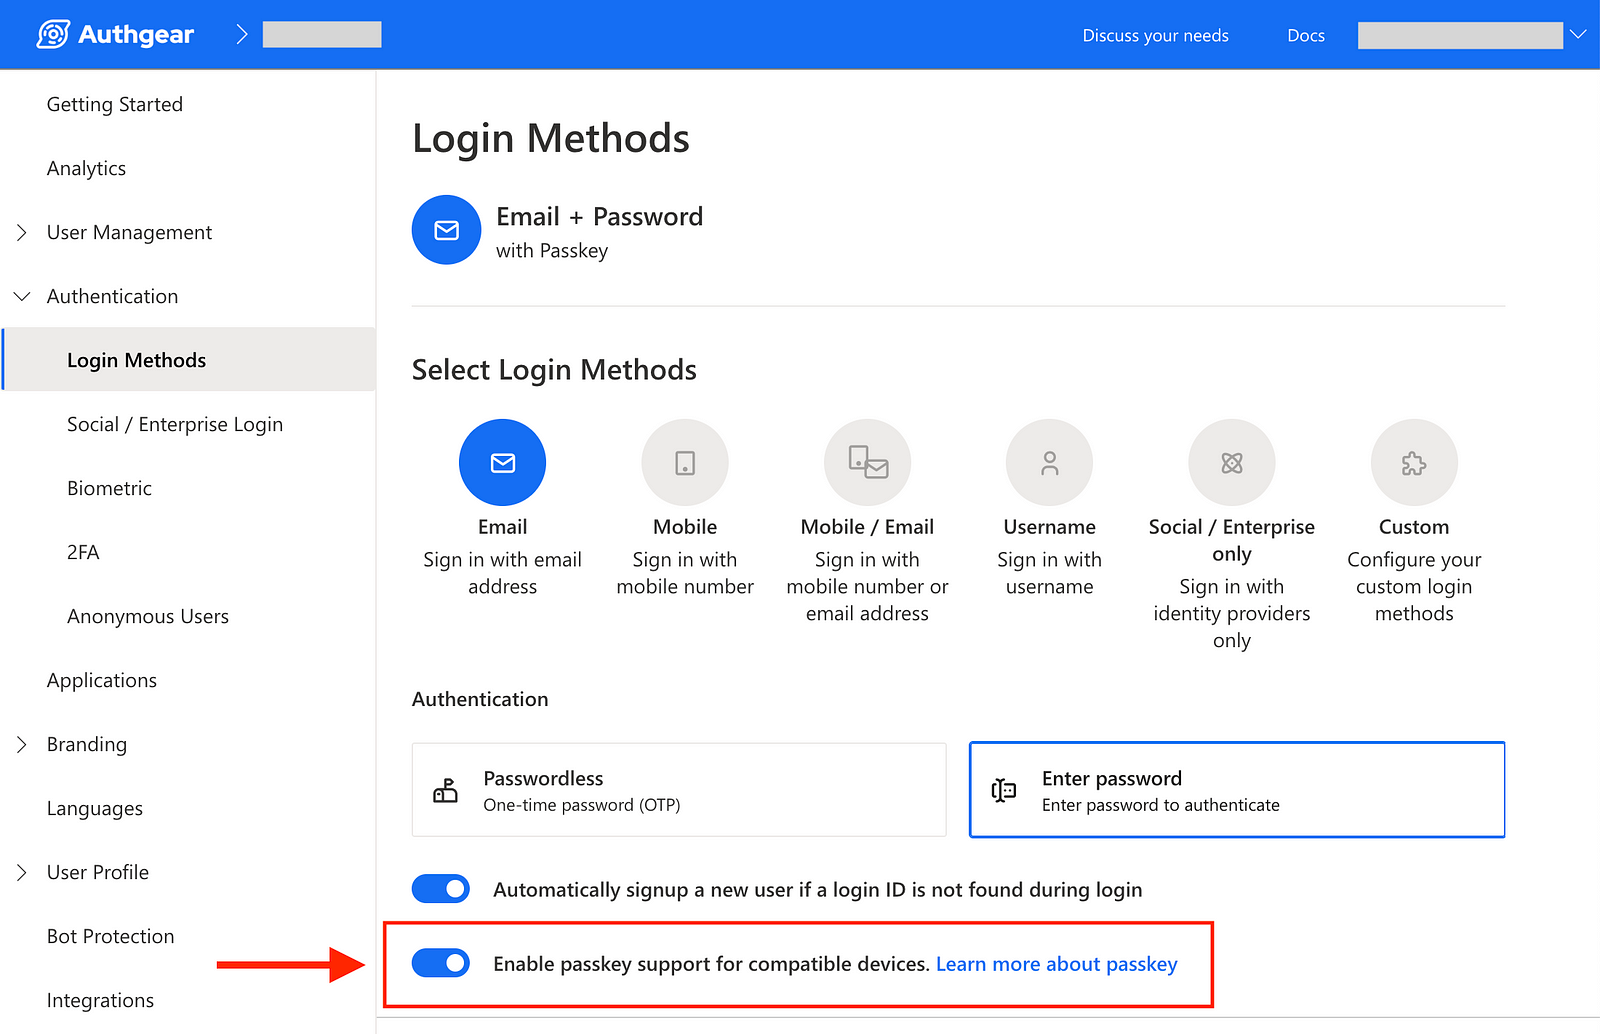
Task: Click the Authgear brand name
Action: [136, 34]
